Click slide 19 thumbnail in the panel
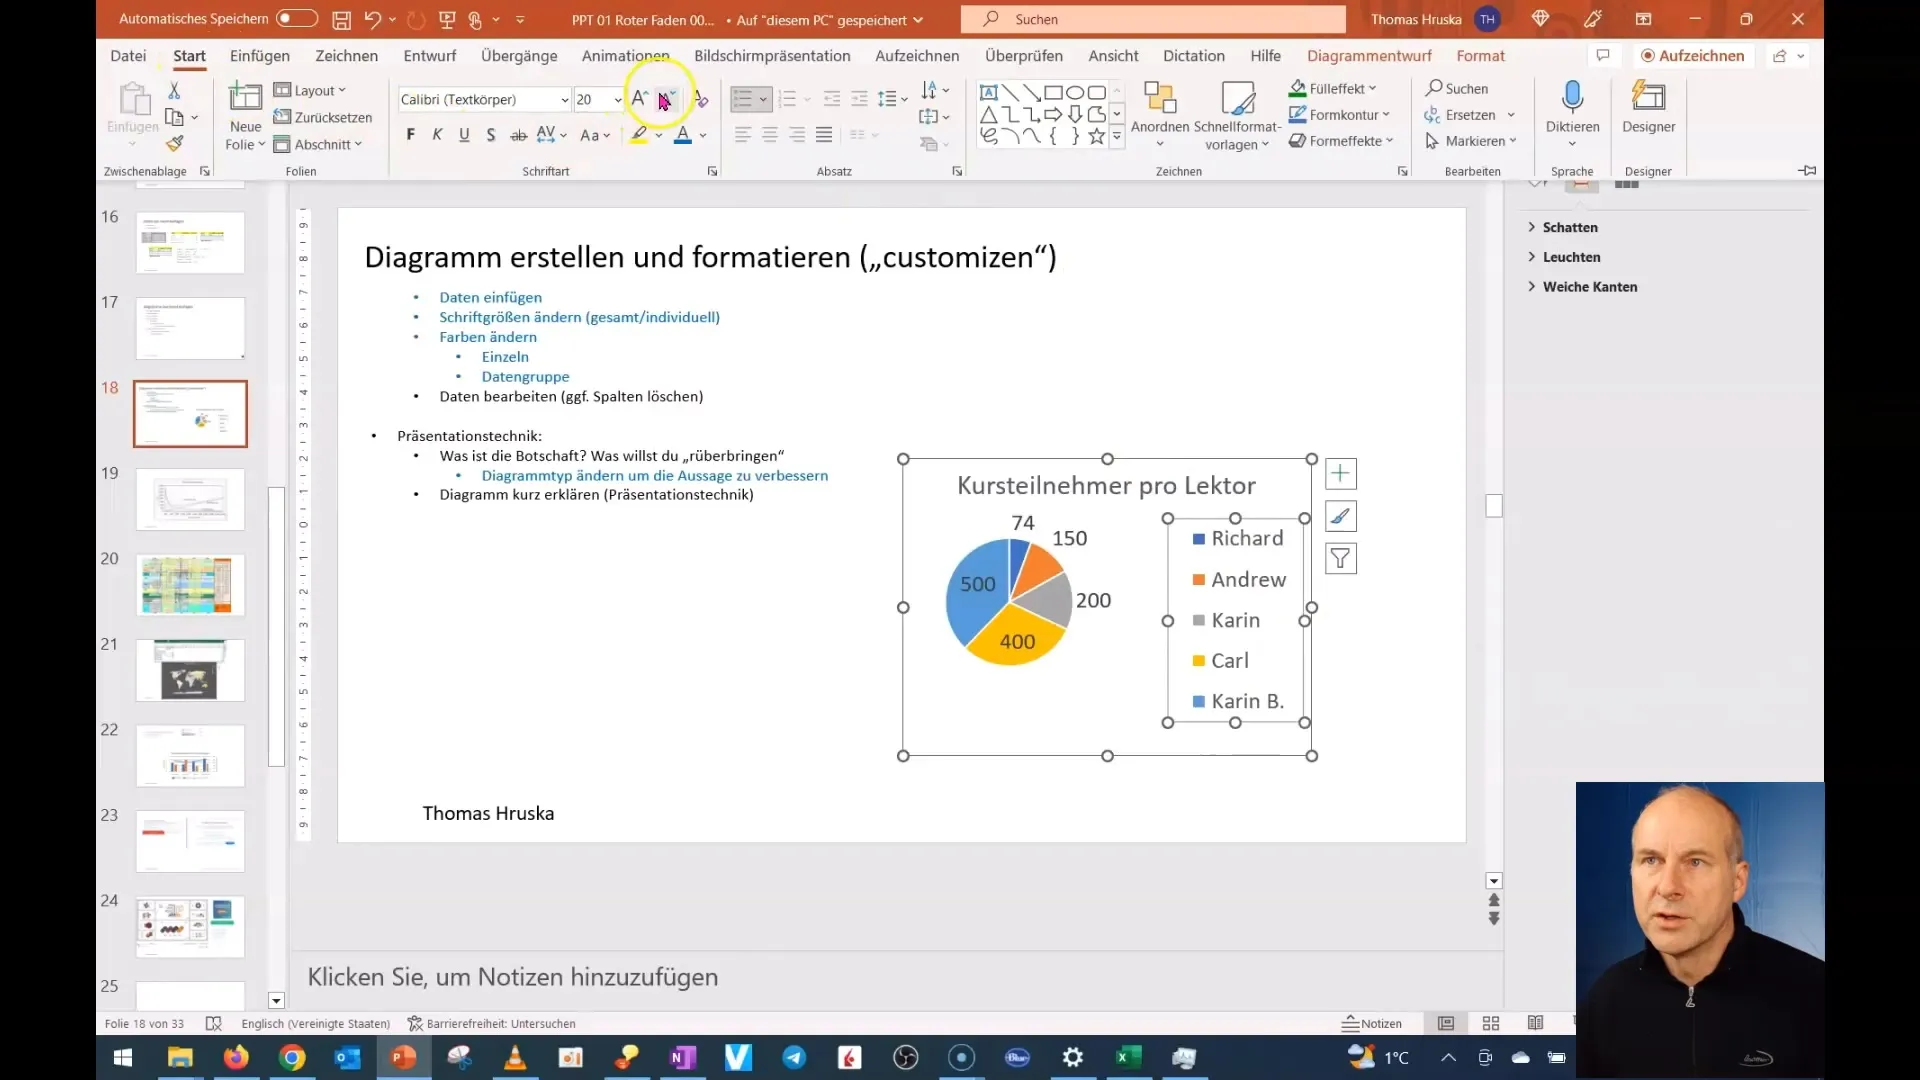This screenshot has width=1920, height=1080. (x=190, y=500)
